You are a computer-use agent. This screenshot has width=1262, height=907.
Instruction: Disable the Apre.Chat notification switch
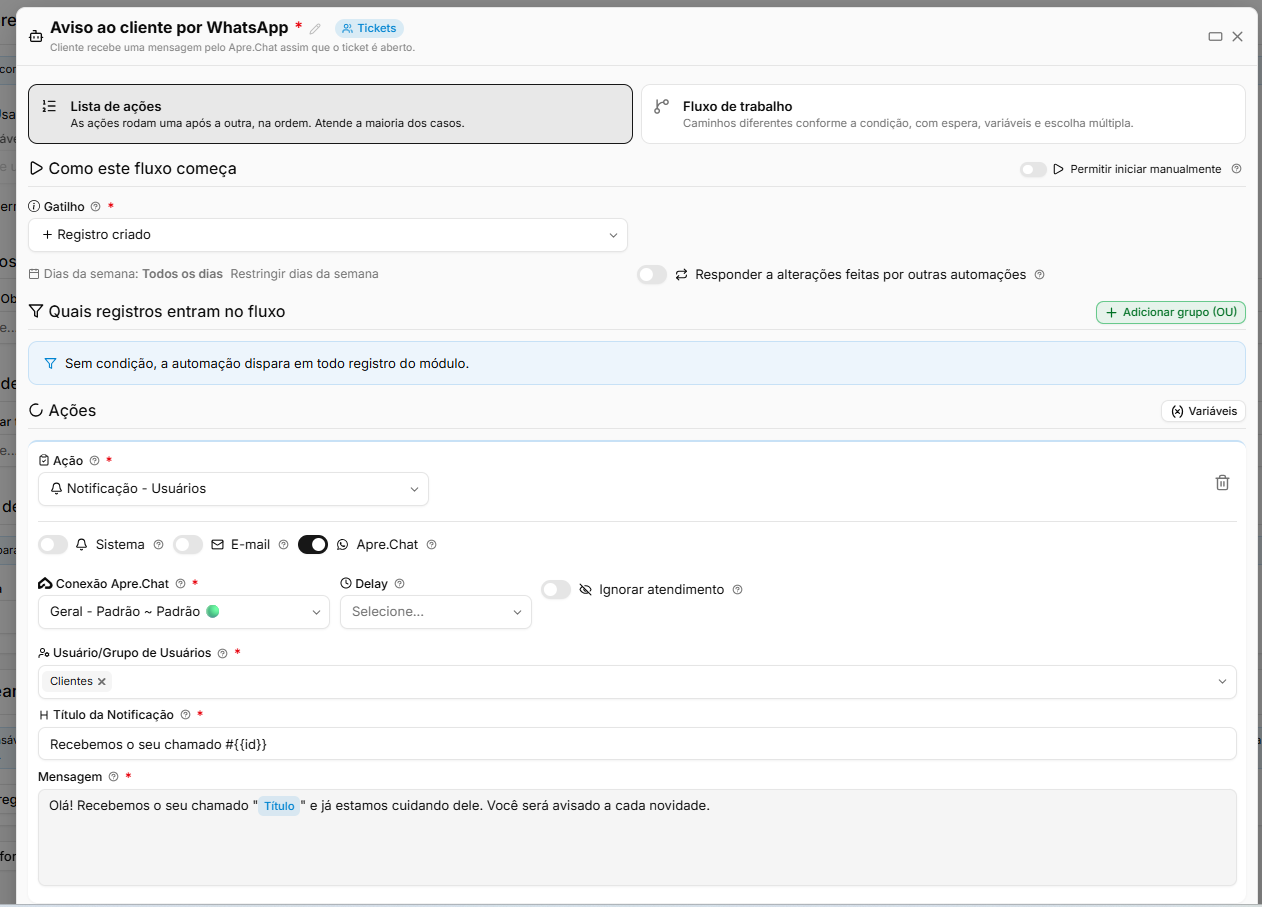(313, 545)
